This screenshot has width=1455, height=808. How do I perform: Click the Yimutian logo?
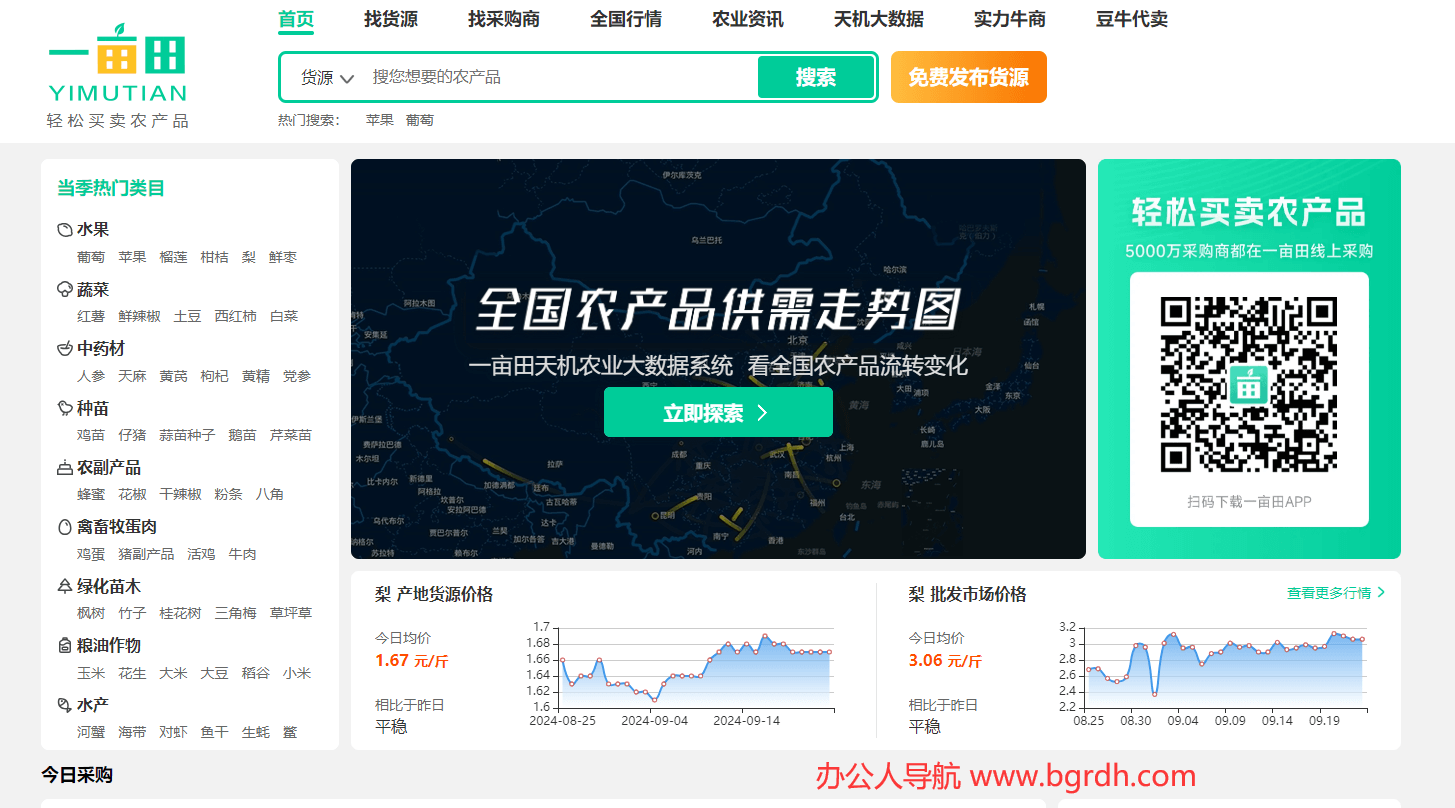[117, 75]
